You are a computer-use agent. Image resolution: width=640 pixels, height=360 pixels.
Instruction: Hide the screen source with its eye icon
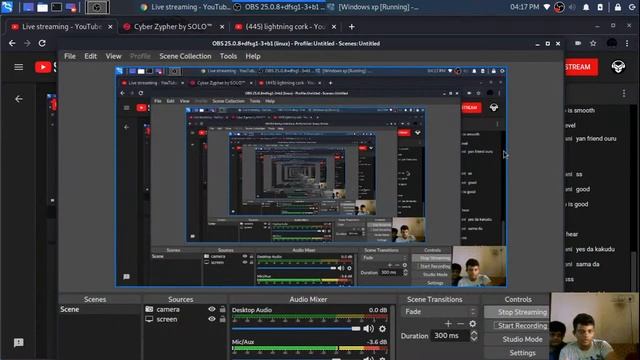pos(212,319)
